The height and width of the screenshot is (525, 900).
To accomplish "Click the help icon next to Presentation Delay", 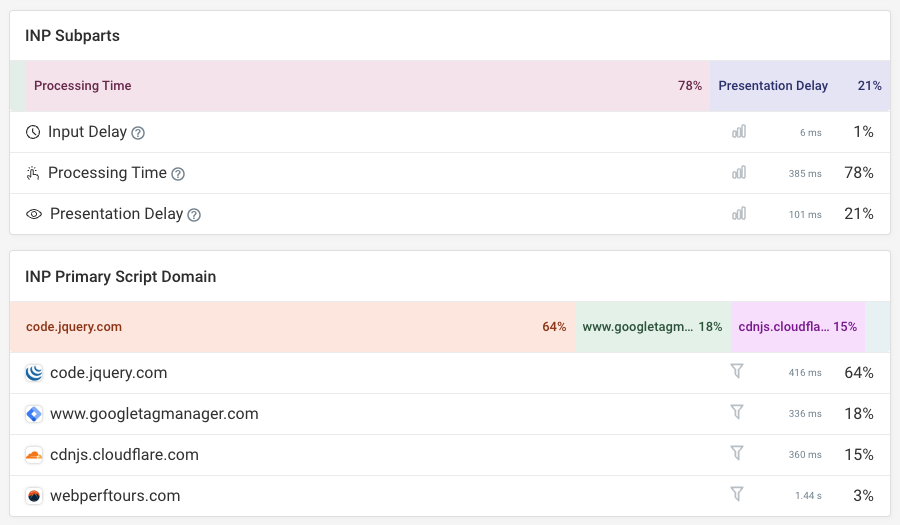I will (x=194, y=215).
